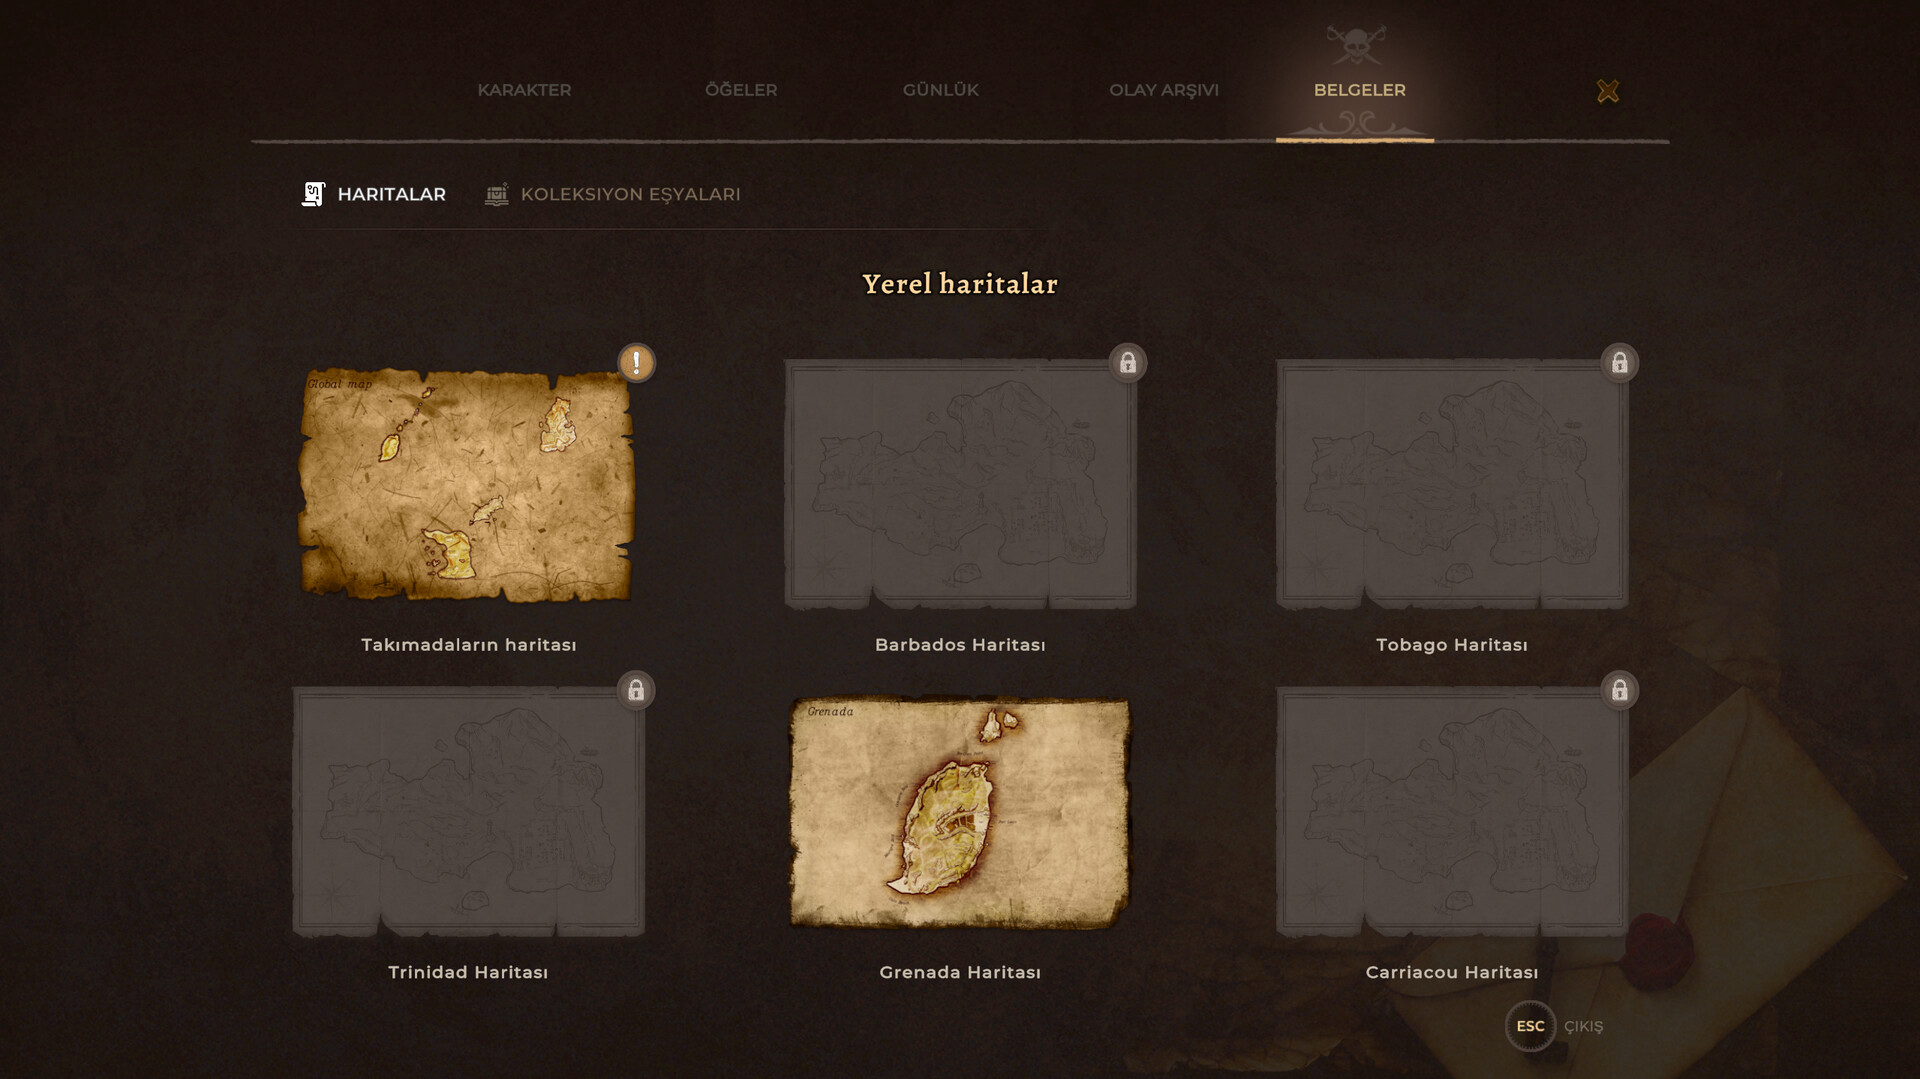1920x1079 pixels.
Task: Click the lock icon on Tobago map
Action: click(1620, 363)
